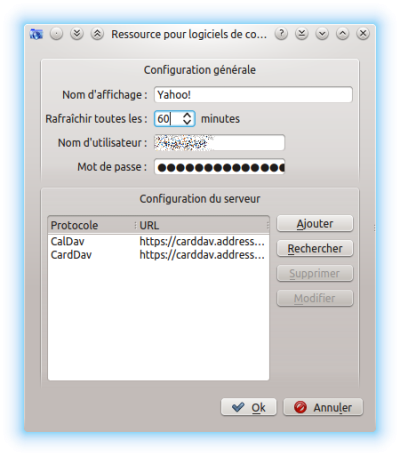
Task: Click the Ajouter button
Action: coord(315,224)
